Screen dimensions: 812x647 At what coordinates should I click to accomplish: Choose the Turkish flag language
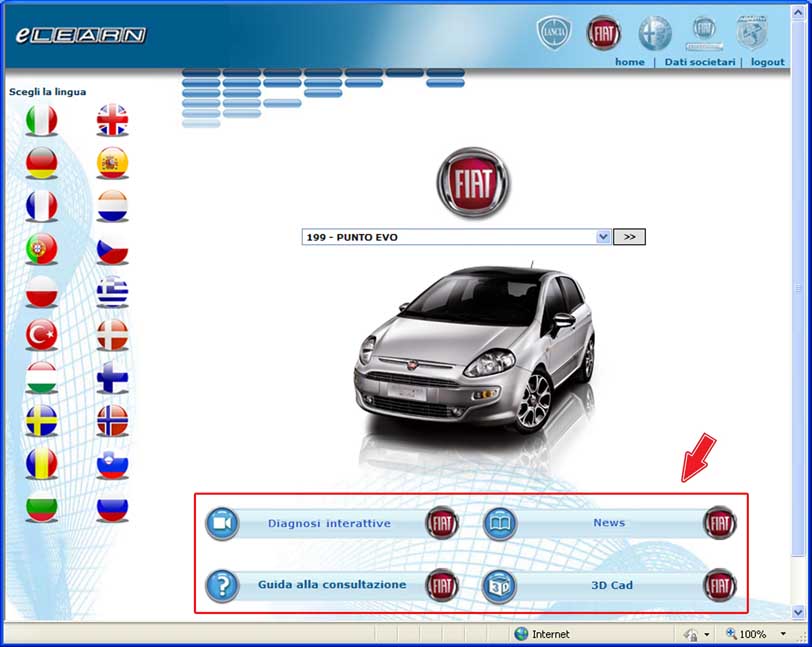click(41, 334)
